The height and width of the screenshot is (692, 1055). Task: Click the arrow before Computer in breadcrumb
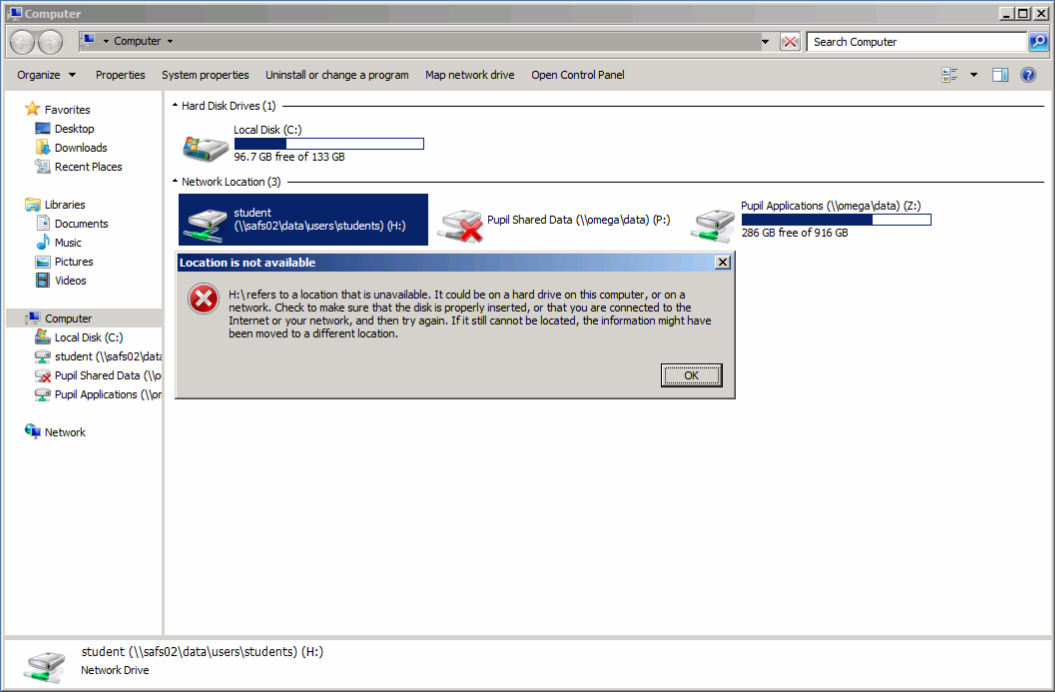coord(106,41)
